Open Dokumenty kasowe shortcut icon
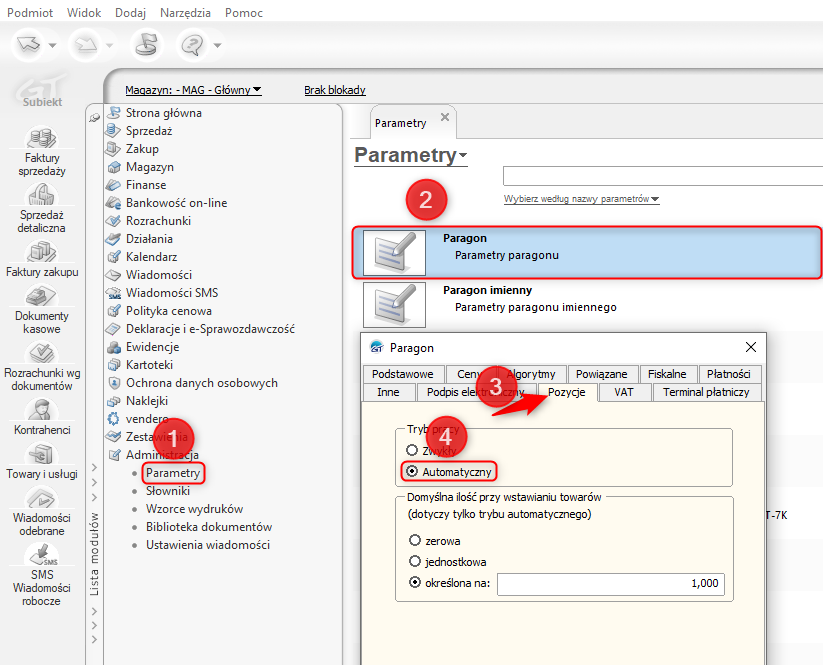 (x=41, y=296)
